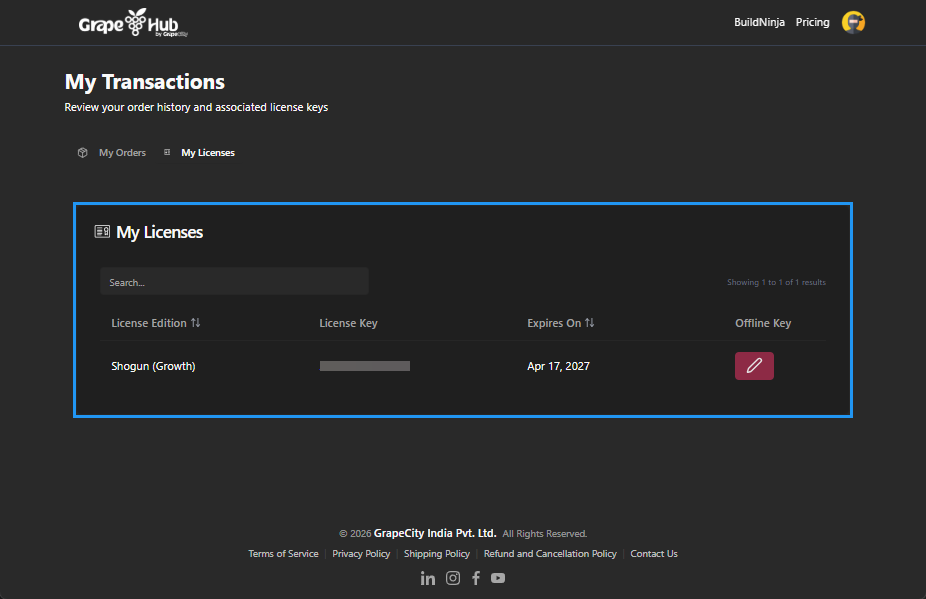Open YouTube via footer icon
The height and width of the screenshot is (599, 926).
tap(498, 578)
